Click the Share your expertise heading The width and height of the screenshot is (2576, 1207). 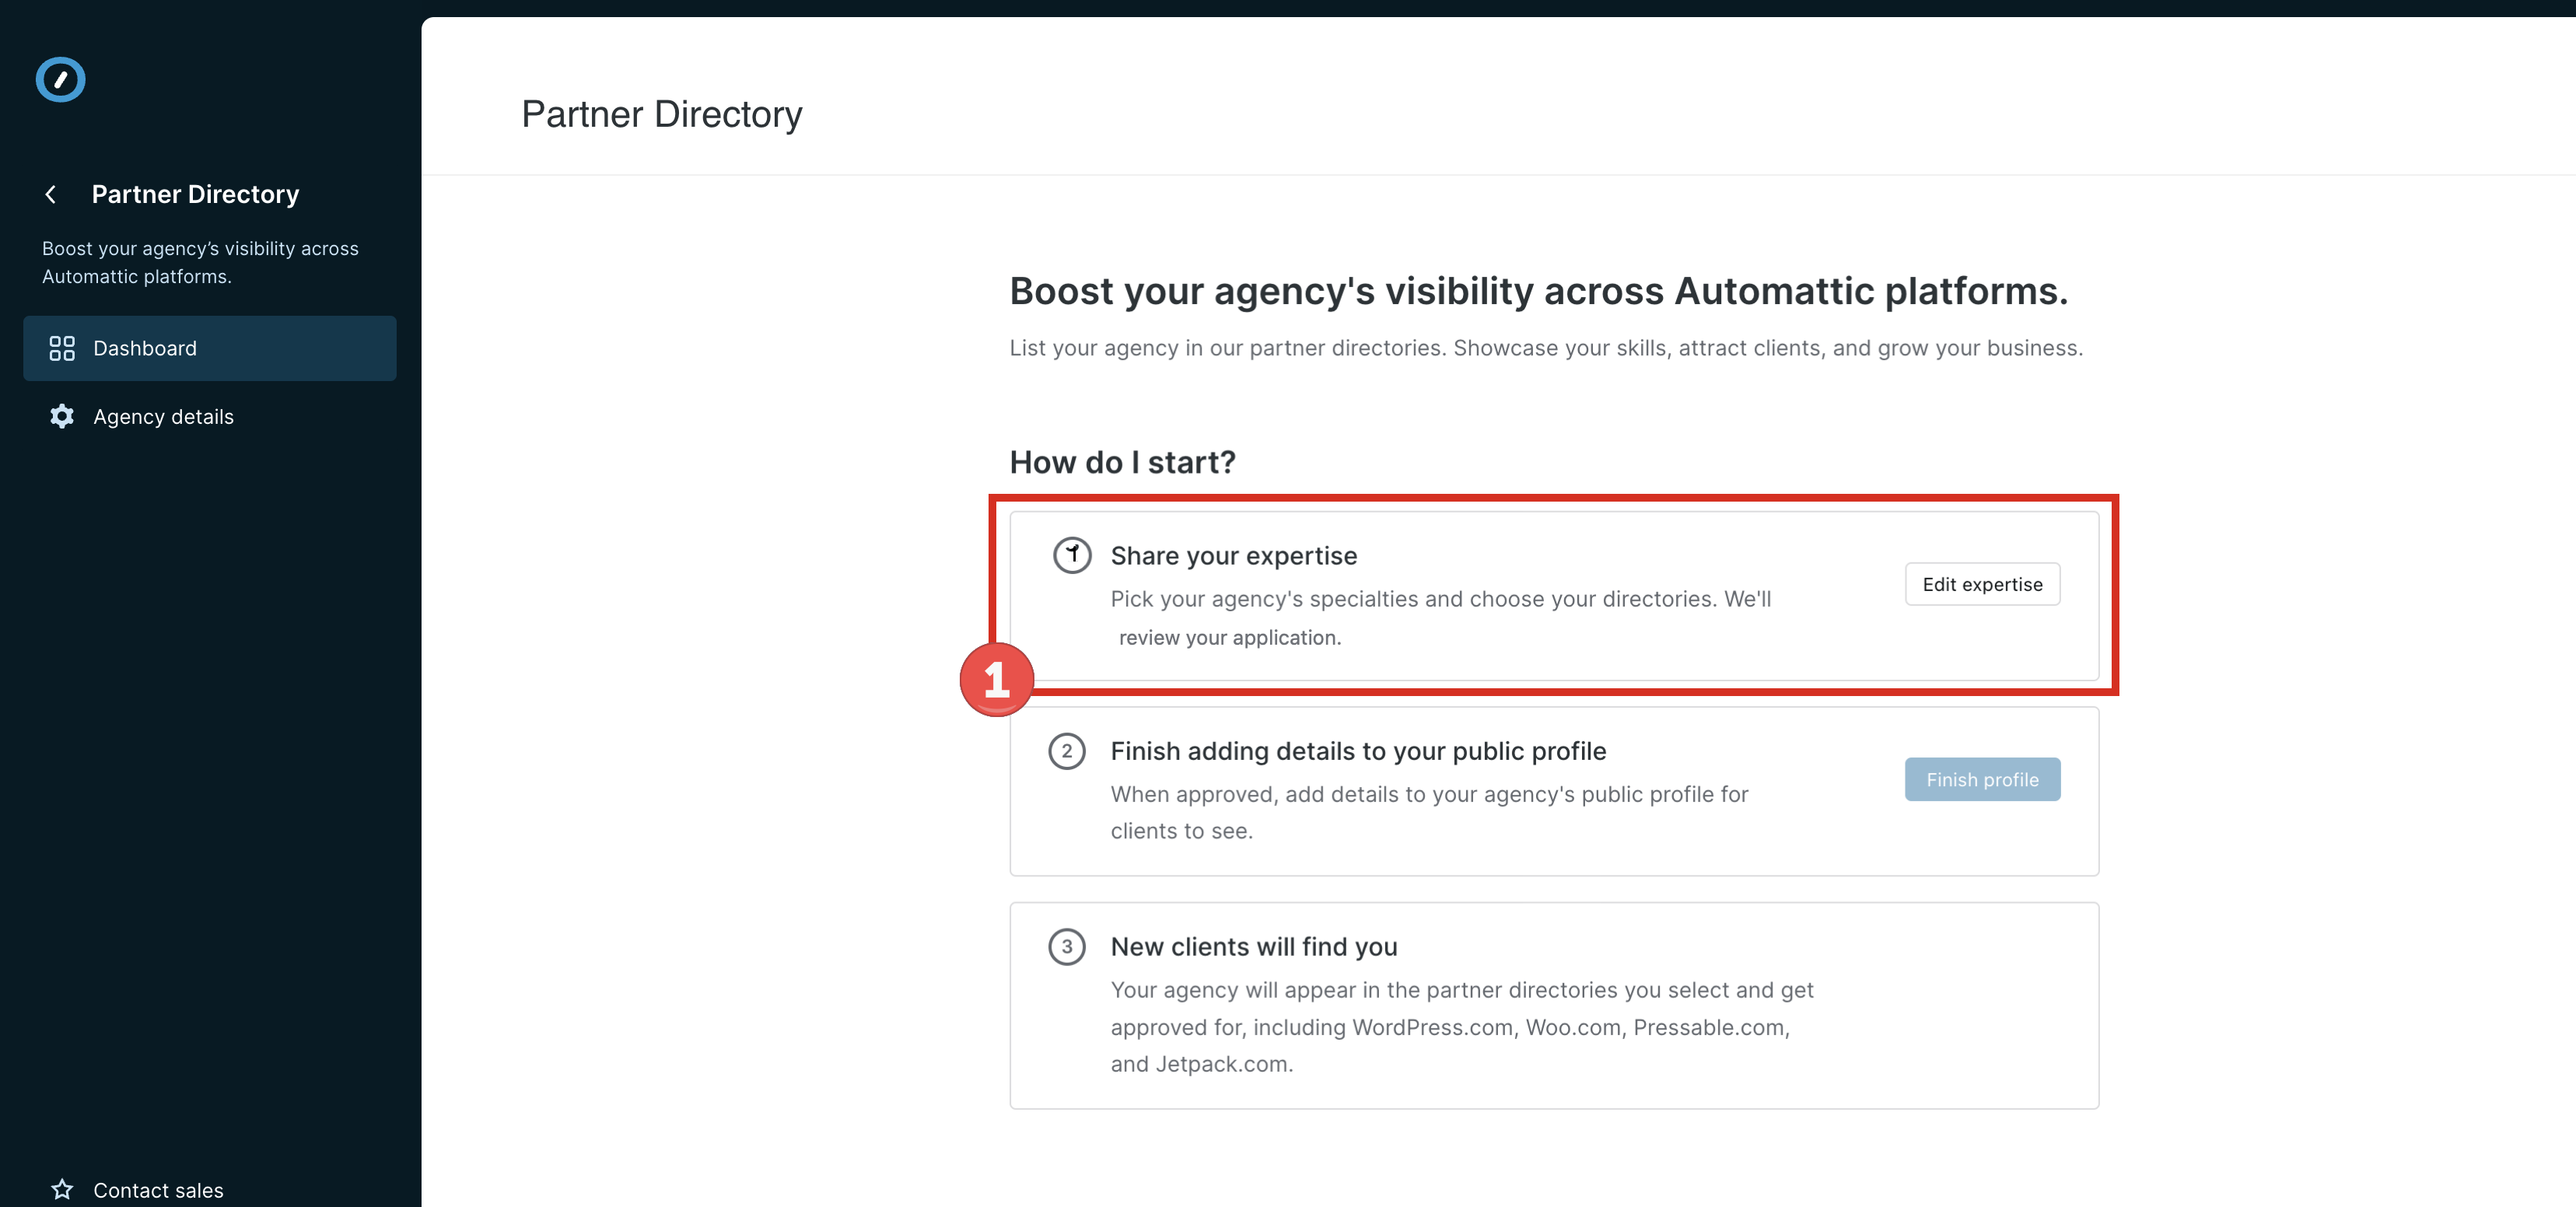tap(1234, 556)
